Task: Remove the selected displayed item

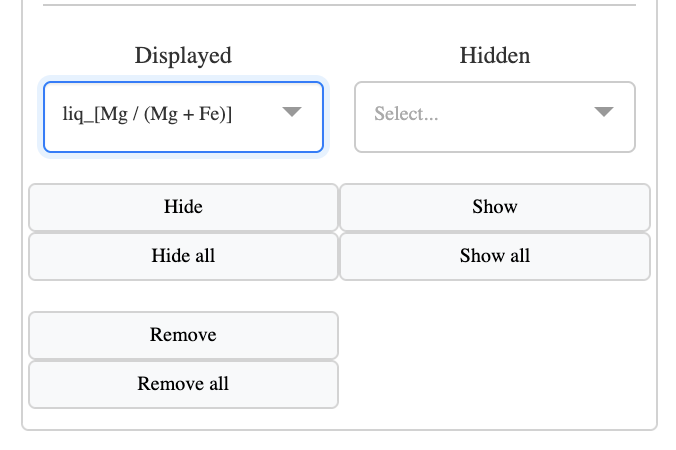Action: point(183,335)
